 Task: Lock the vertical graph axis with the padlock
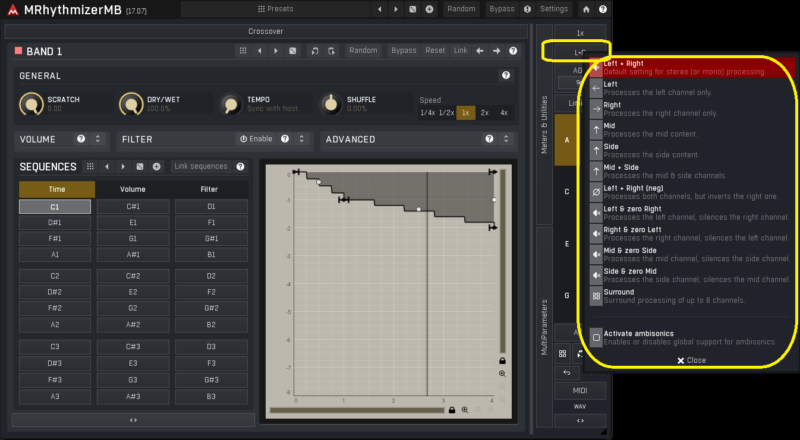(502, 360)
